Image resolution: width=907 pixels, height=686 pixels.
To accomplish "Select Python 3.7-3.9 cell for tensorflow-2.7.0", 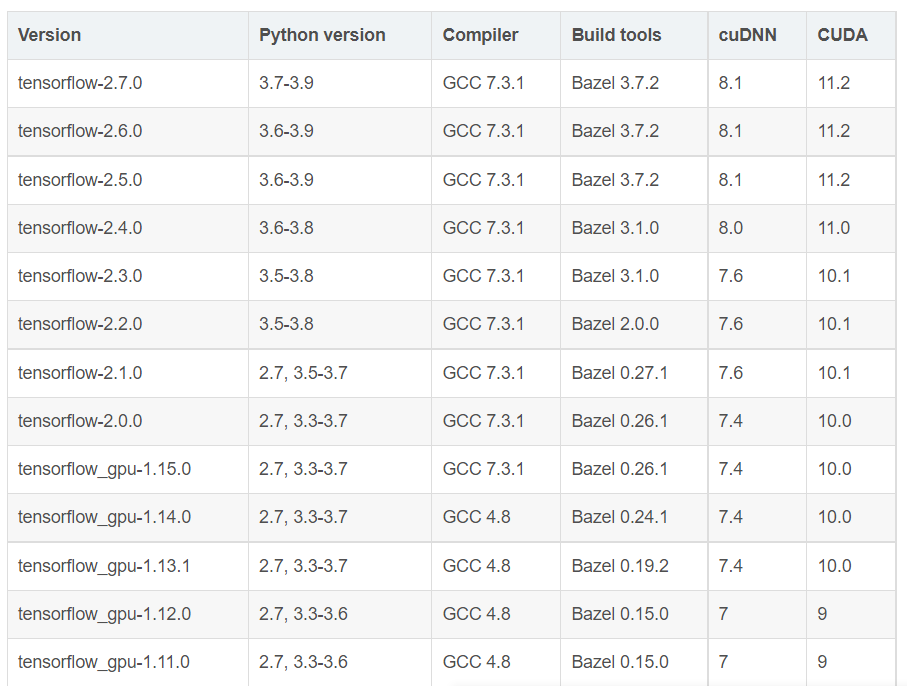I will click(x=286, y=83).
